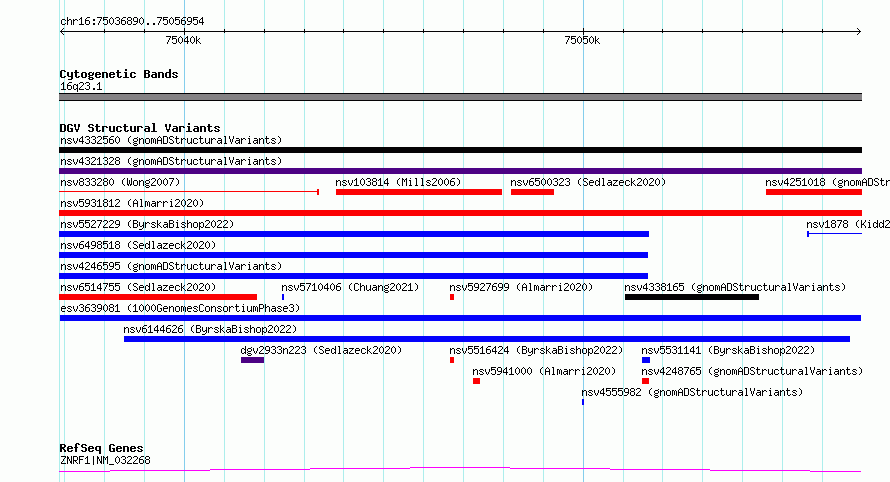Select the nsv4555982 variant label

[692, 392]
